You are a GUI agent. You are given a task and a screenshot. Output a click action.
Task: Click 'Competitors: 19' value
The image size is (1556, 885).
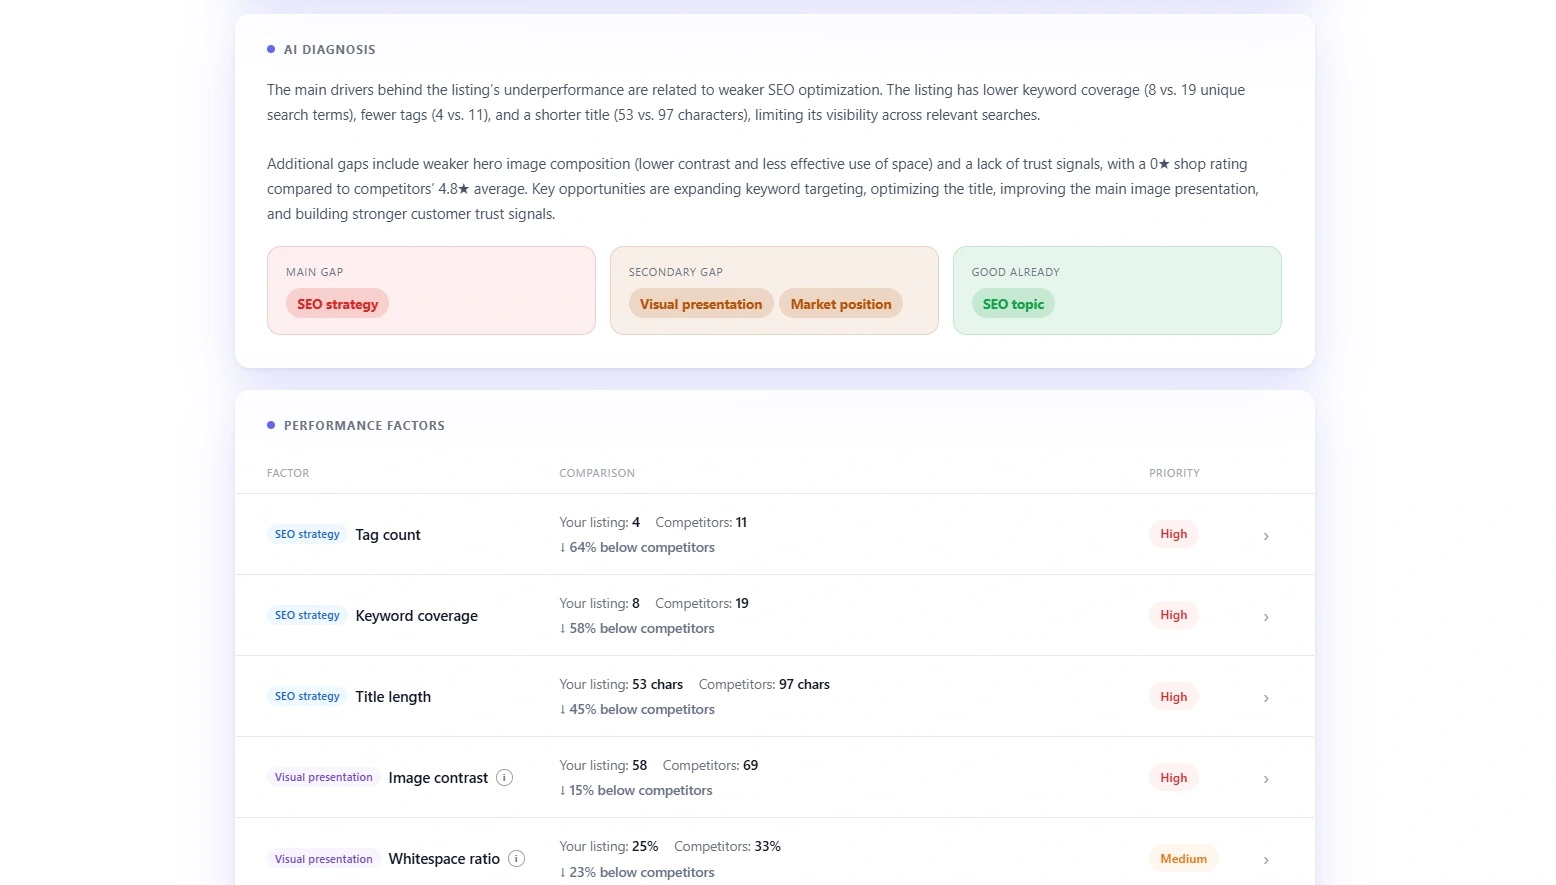pyautogui.click(x=702, y=603)
